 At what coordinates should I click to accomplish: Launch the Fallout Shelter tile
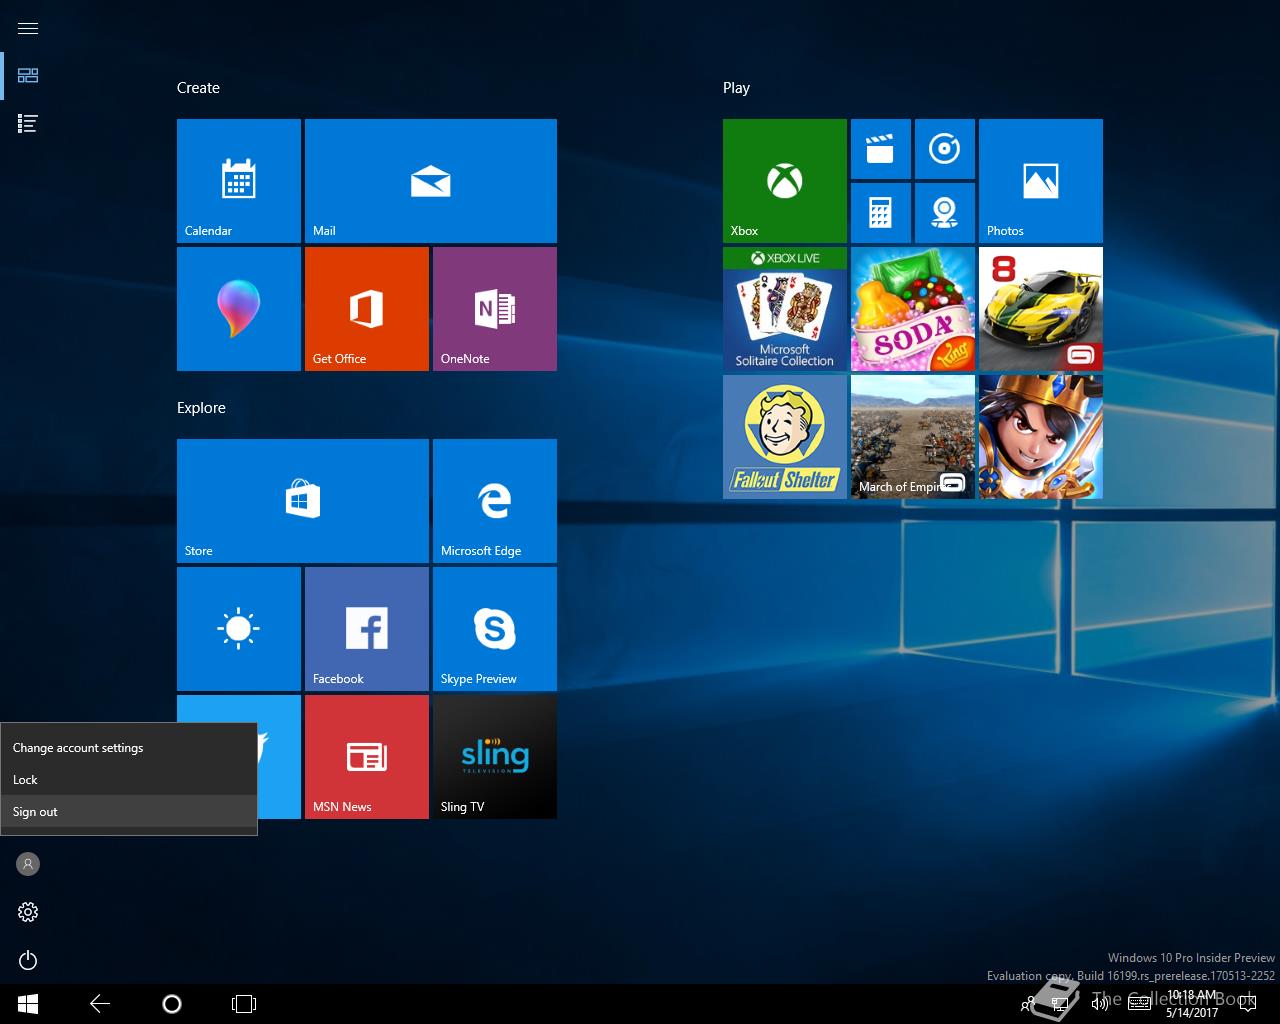pyautogui.click(x=785, y=437)
